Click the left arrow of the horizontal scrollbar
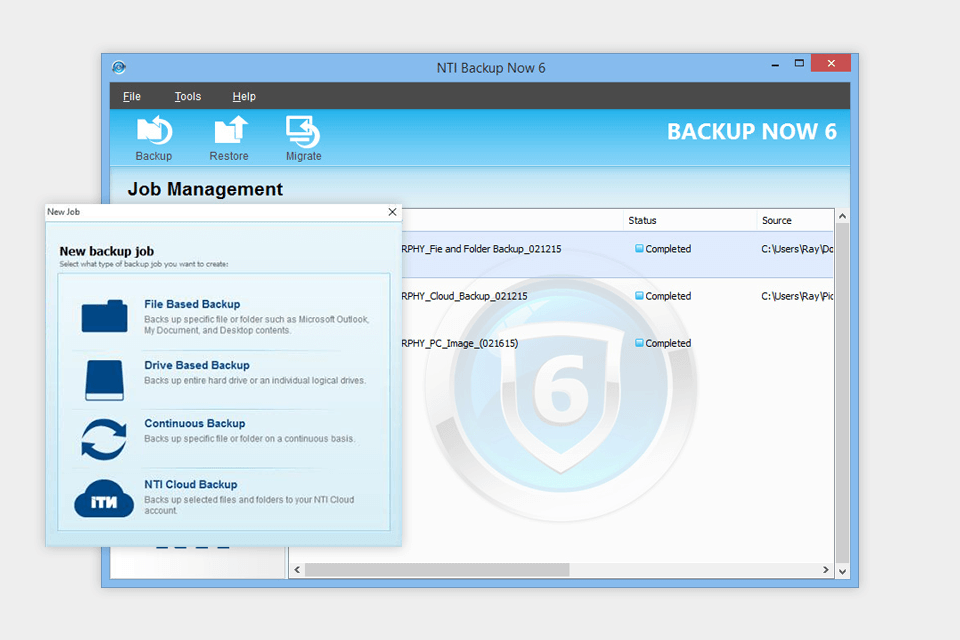Screen dimensions: 960x640 (297, 568)
